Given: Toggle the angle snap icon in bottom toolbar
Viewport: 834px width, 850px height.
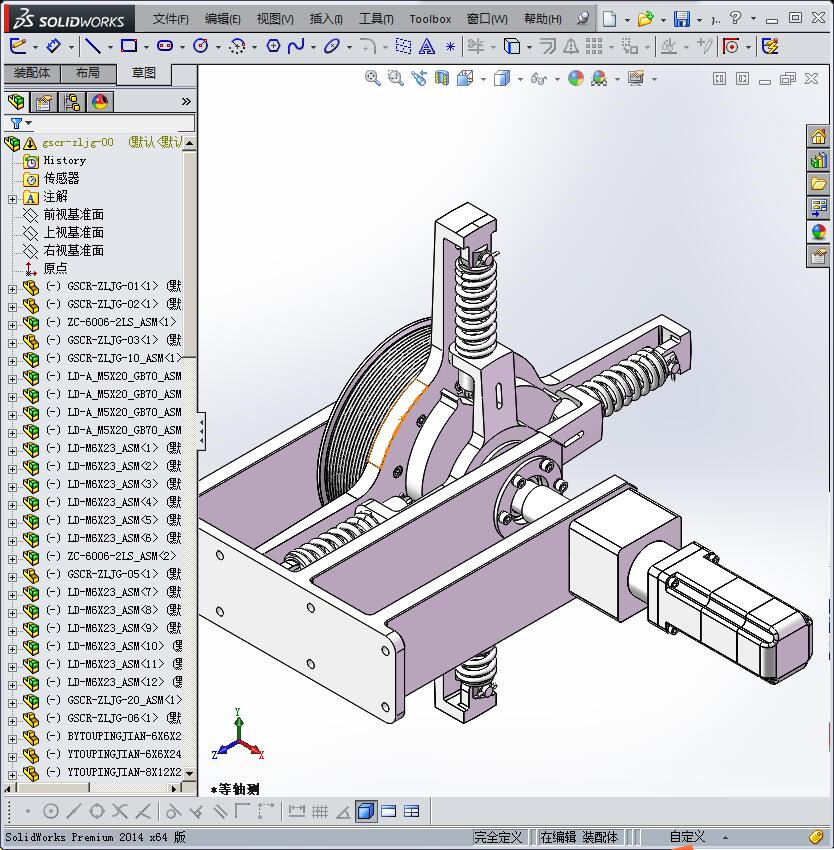Looking at the screenshot, I should point(343,812).
